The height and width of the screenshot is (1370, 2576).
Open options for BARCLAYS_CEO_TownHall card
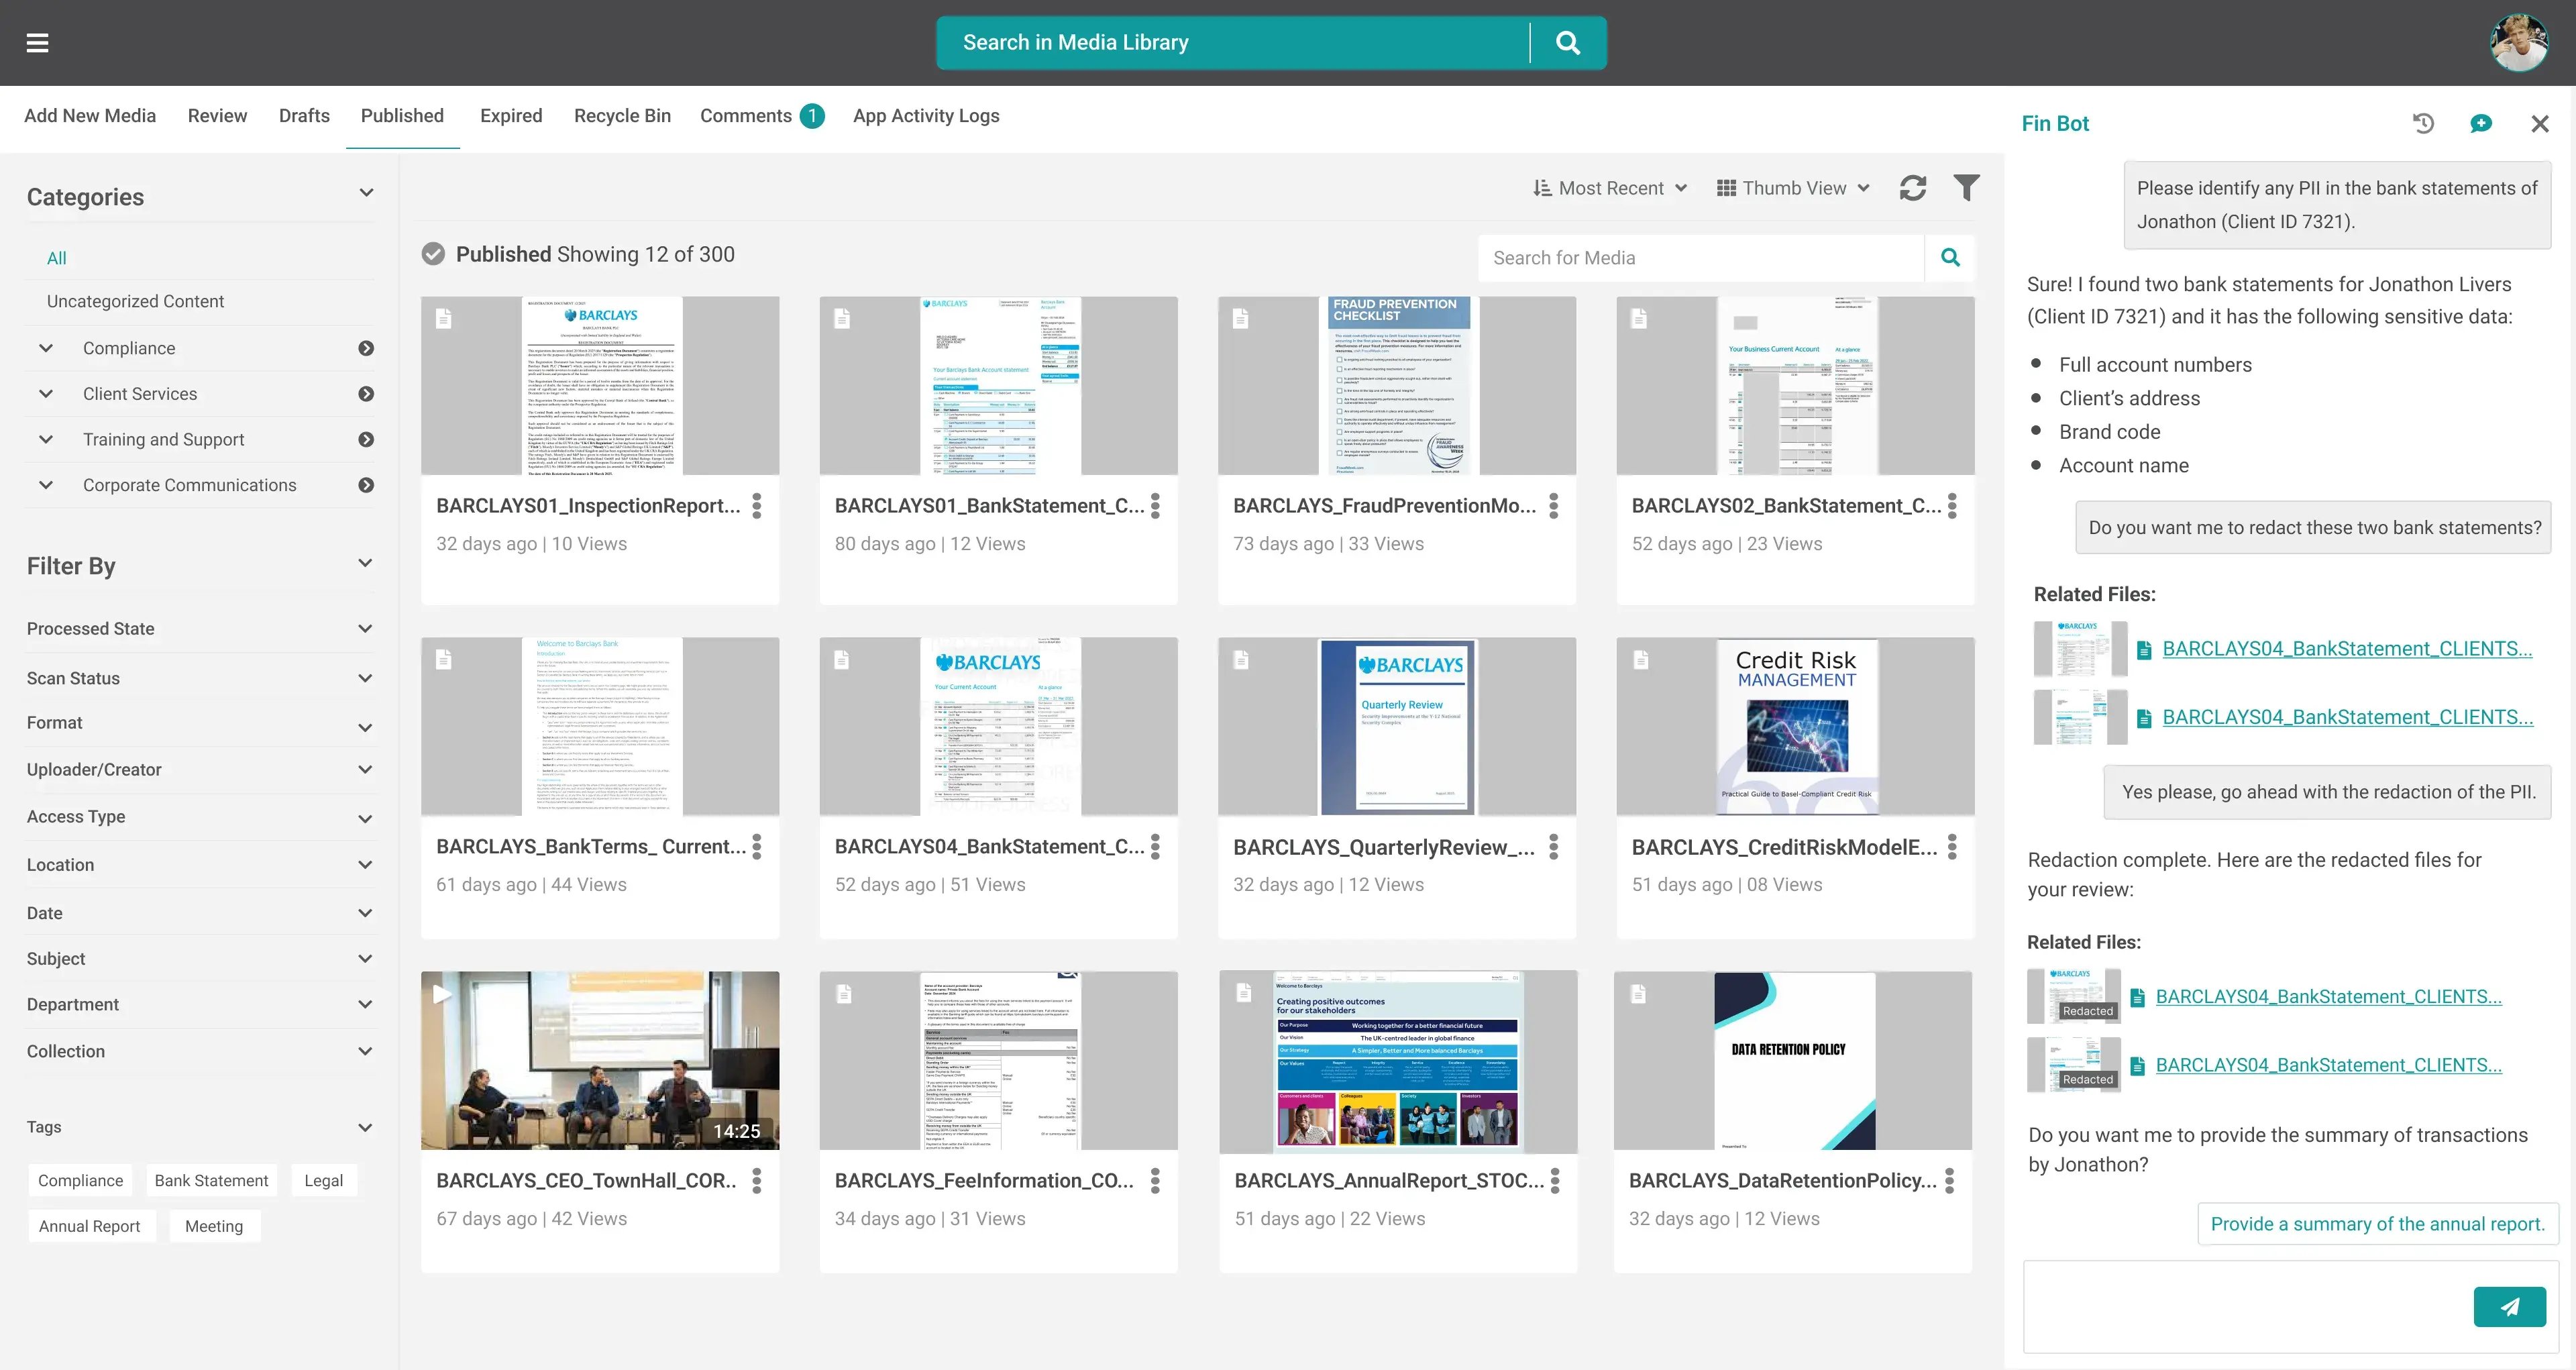tap(757, 1181)
